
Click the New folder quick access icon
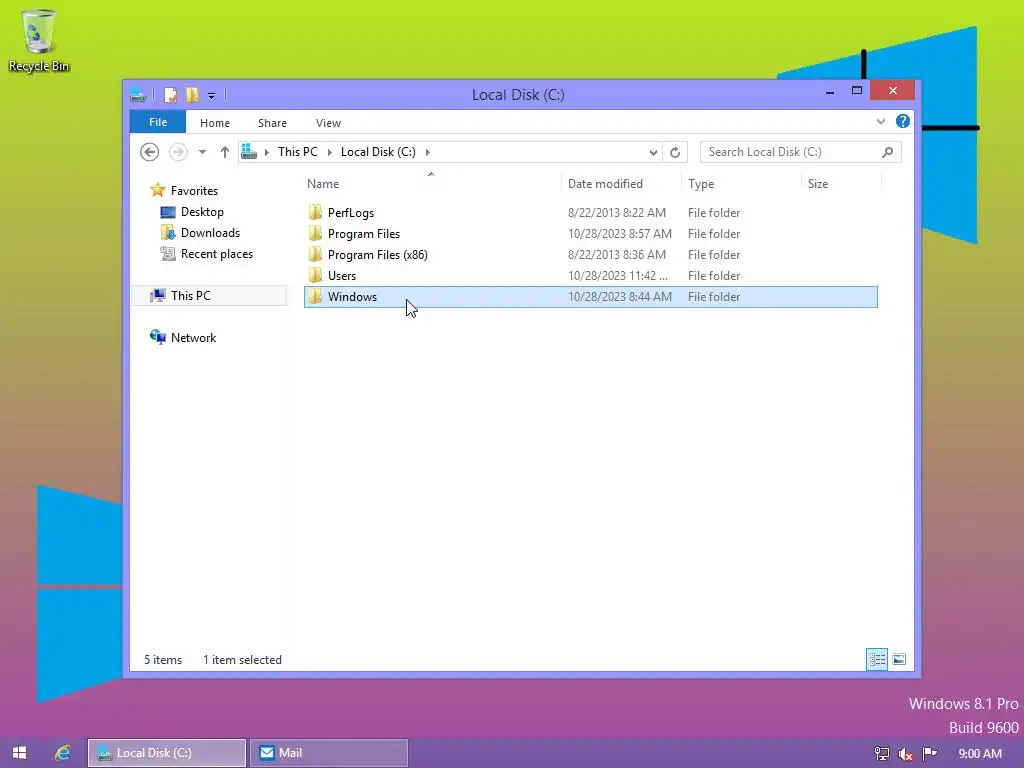pos(192,95)
